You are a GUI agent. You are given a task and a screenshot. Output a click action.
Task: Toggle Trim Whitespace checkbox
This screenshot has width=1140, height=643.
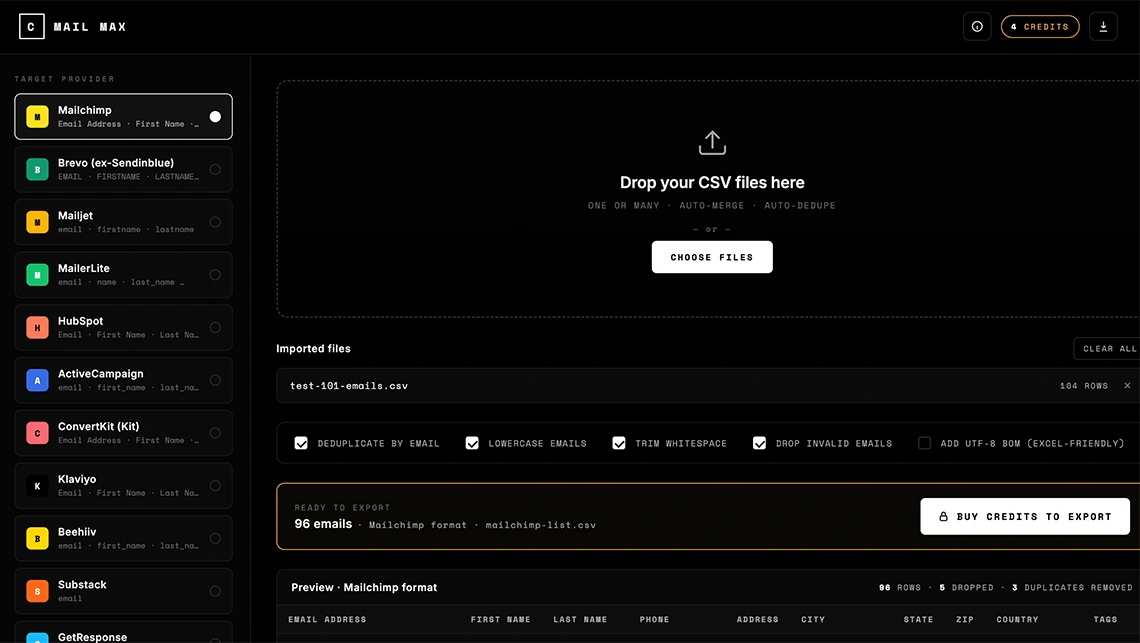click(619, 443)
